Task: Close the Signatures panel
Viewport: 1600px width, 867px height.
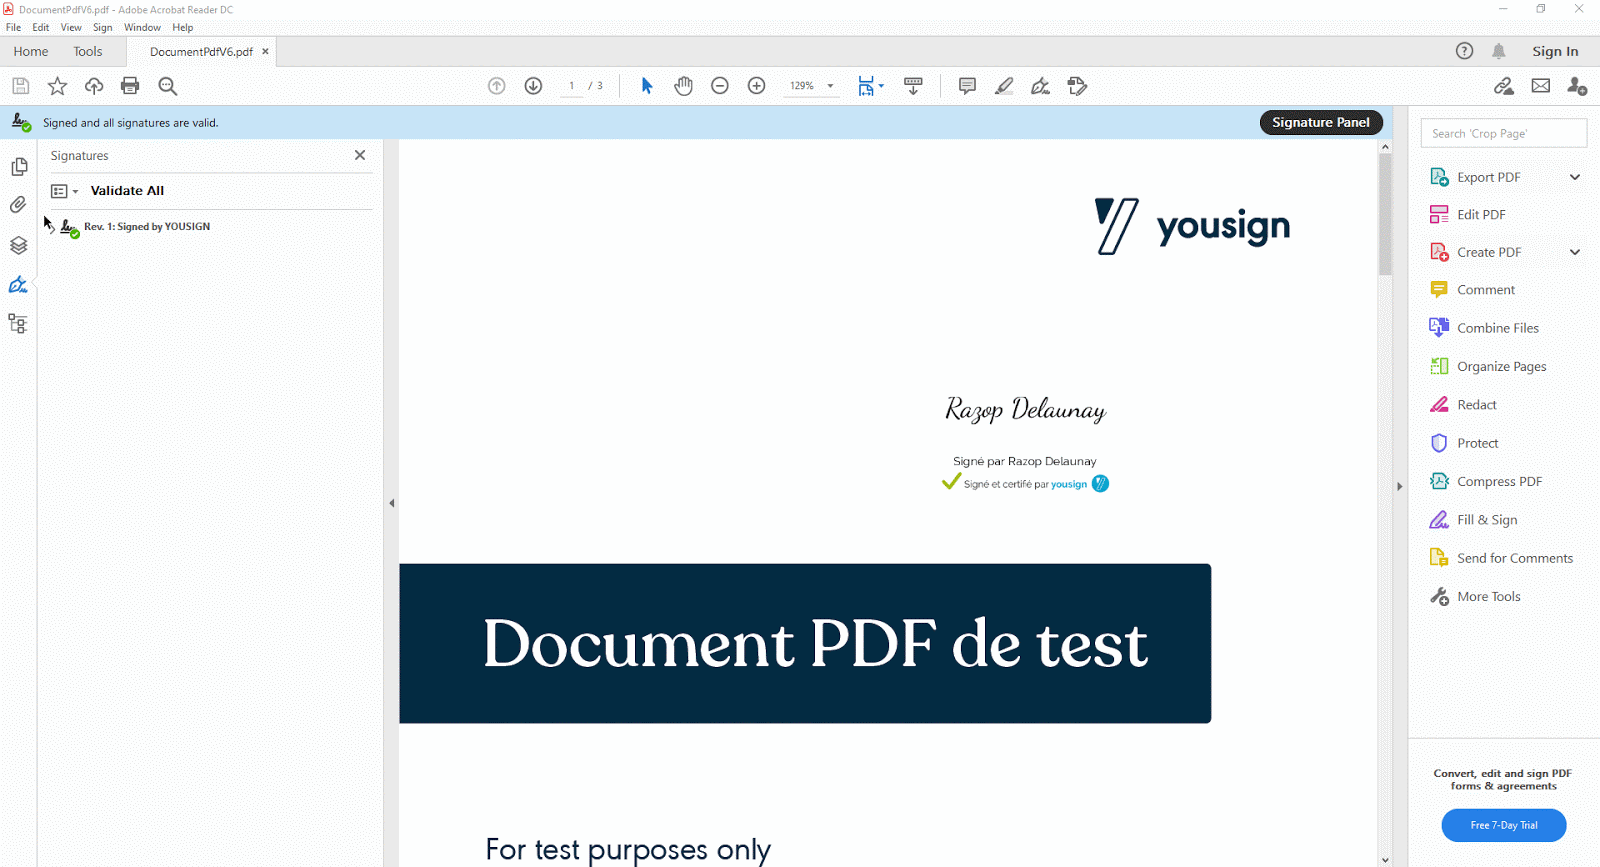Action: coord(360,155)
